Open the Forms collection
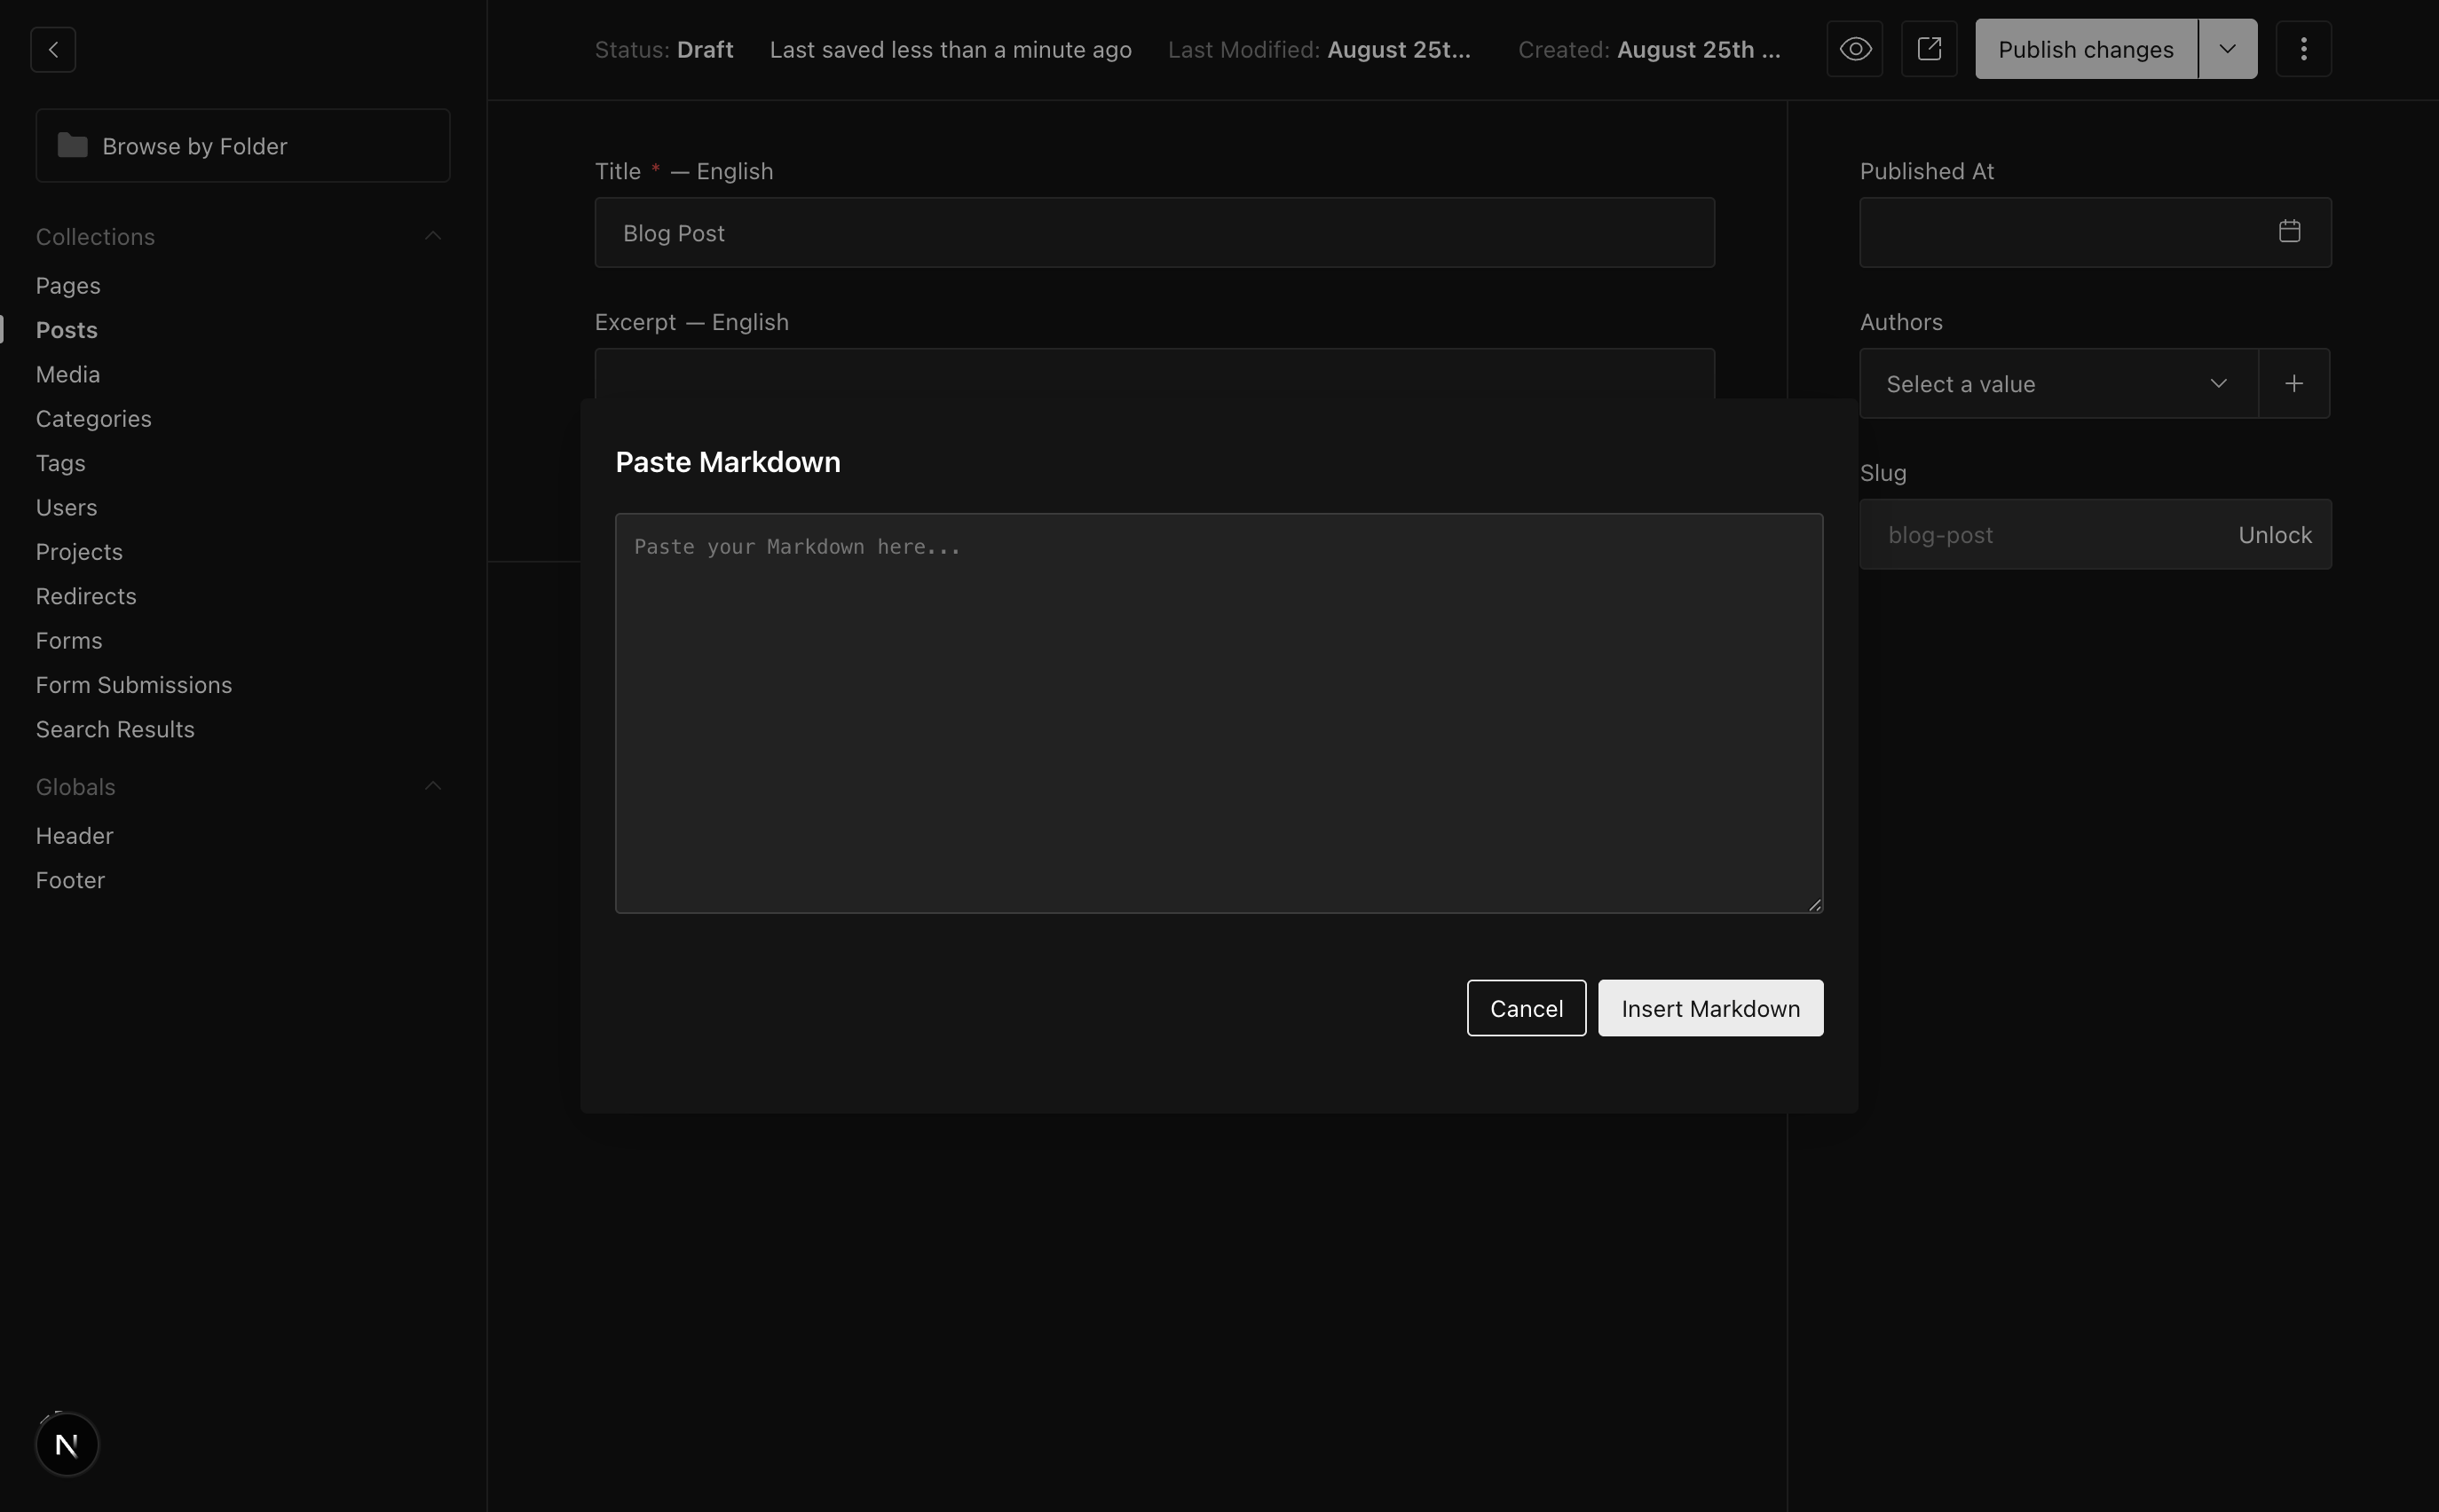 click(x=69, y=640)
